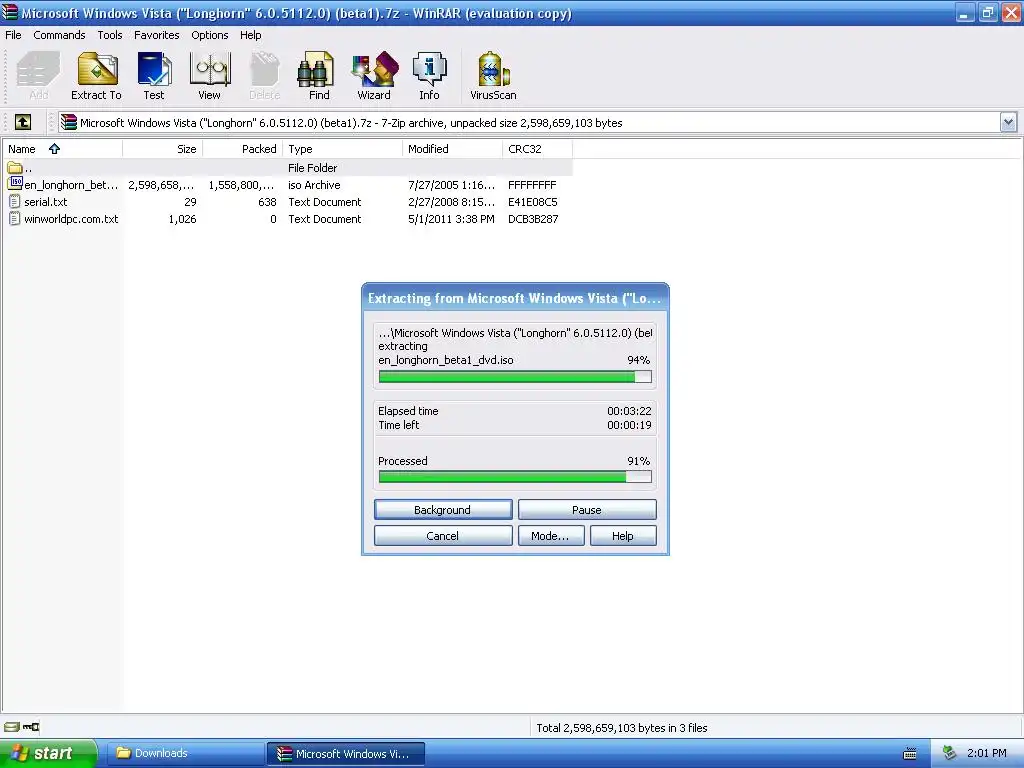Select the serial.txt file name
1024x768 pixels.
coord(46,202)
